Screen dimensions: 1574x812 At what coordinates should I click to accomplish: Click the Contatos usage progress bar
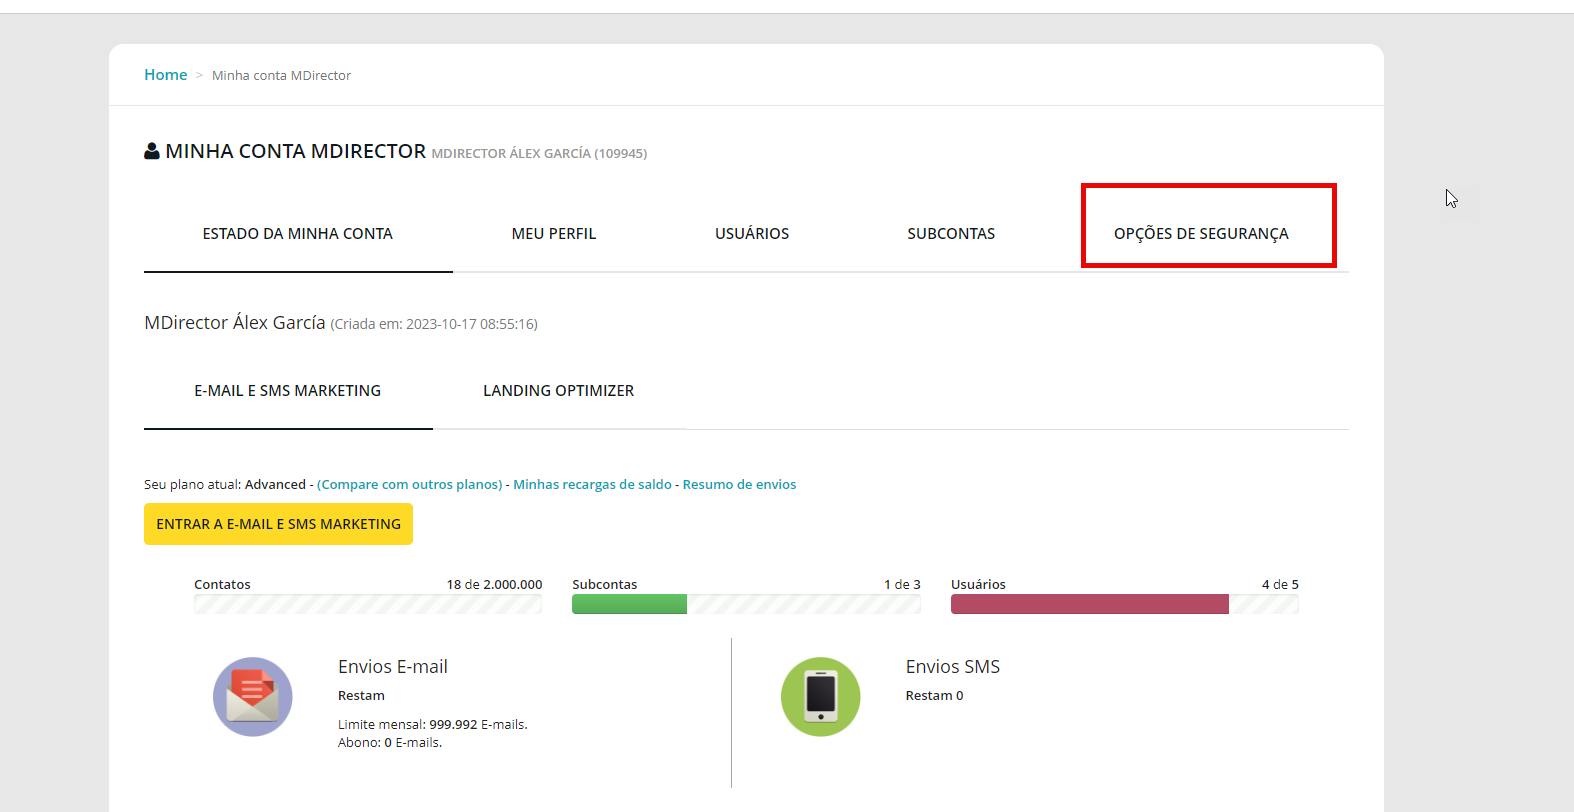click(x=368, y=604)
